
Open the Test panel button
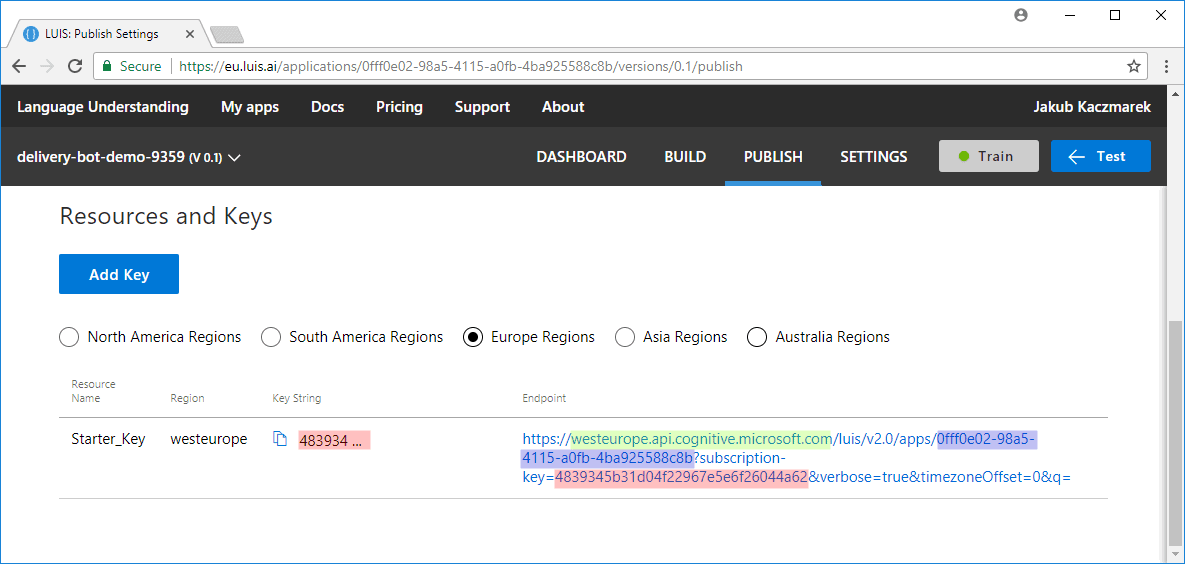(1101, 157)
